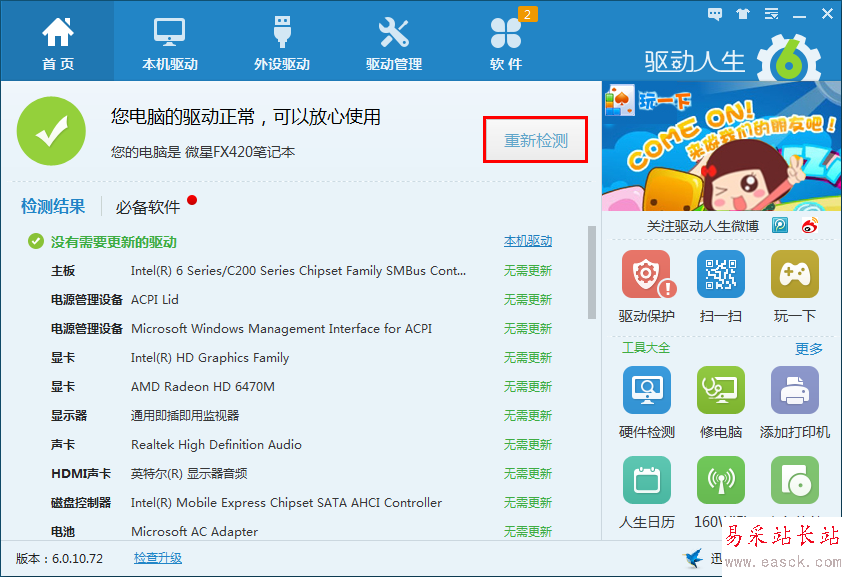Open the Sina Weibo icon
Image resolution: width=842 pixels, height=577 pixels.
(810, 225)
